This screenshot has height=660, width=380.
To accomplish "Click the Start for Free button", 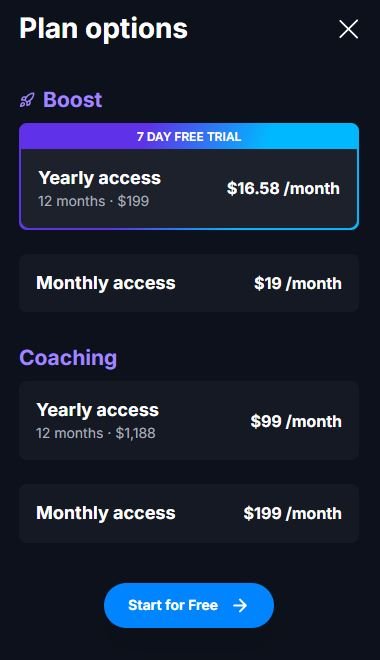I will pyautogui.click(x=189, y=605).
